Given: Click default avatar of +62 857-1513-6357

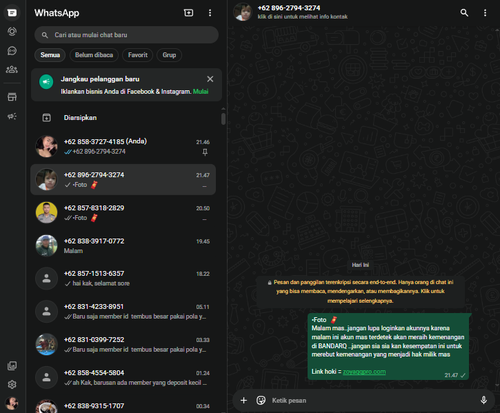Looking at the screenshot, I should coord(47,278).
